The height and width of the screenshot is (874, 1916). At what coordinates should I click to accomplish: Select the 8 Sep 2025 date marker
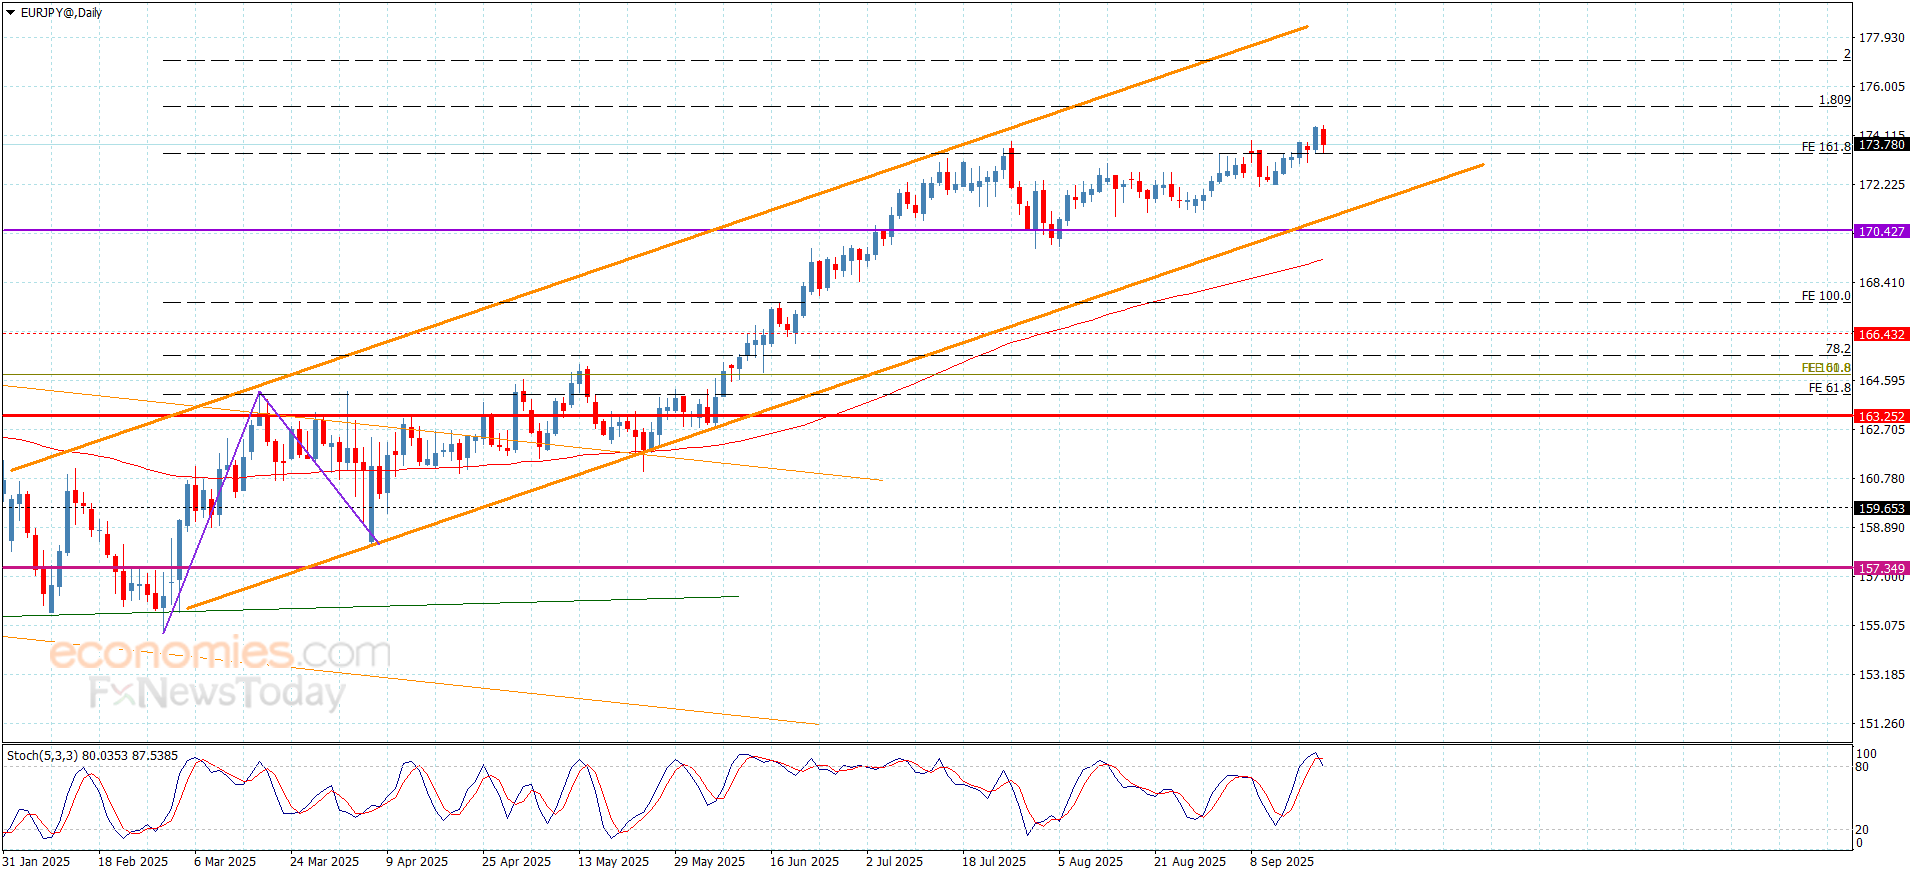tap(1281, 861)
